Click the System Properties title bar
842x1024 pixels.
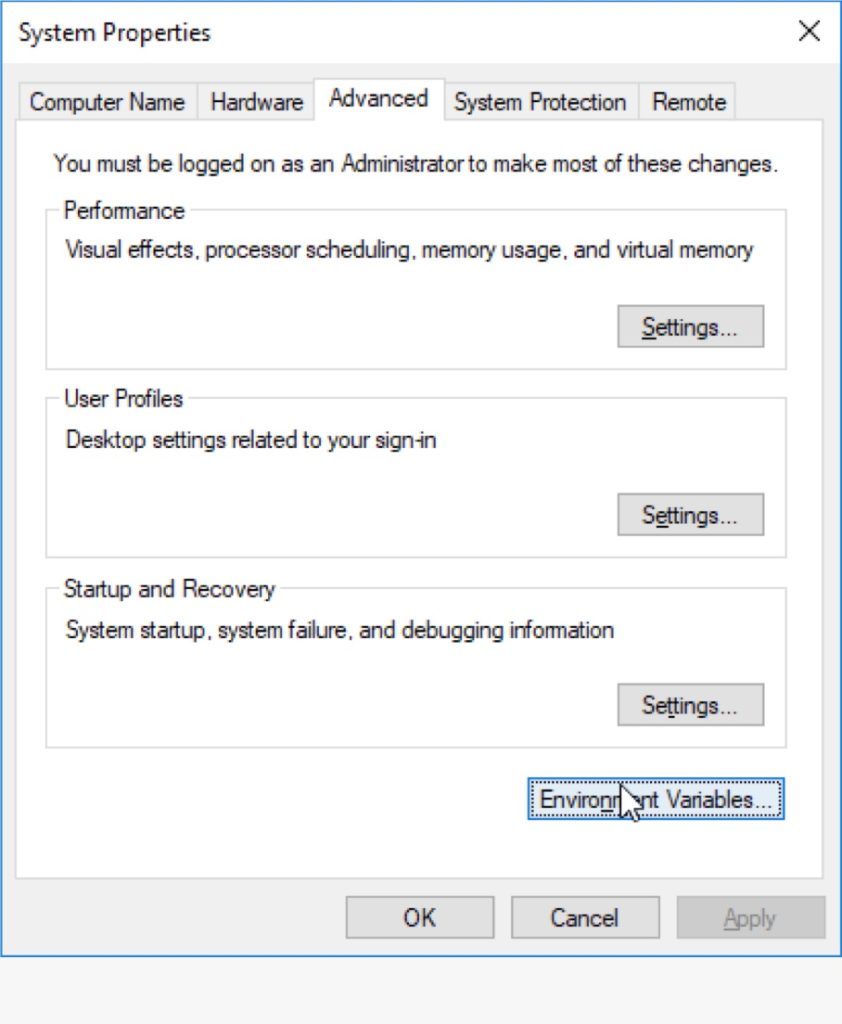(x=400, y=32)
